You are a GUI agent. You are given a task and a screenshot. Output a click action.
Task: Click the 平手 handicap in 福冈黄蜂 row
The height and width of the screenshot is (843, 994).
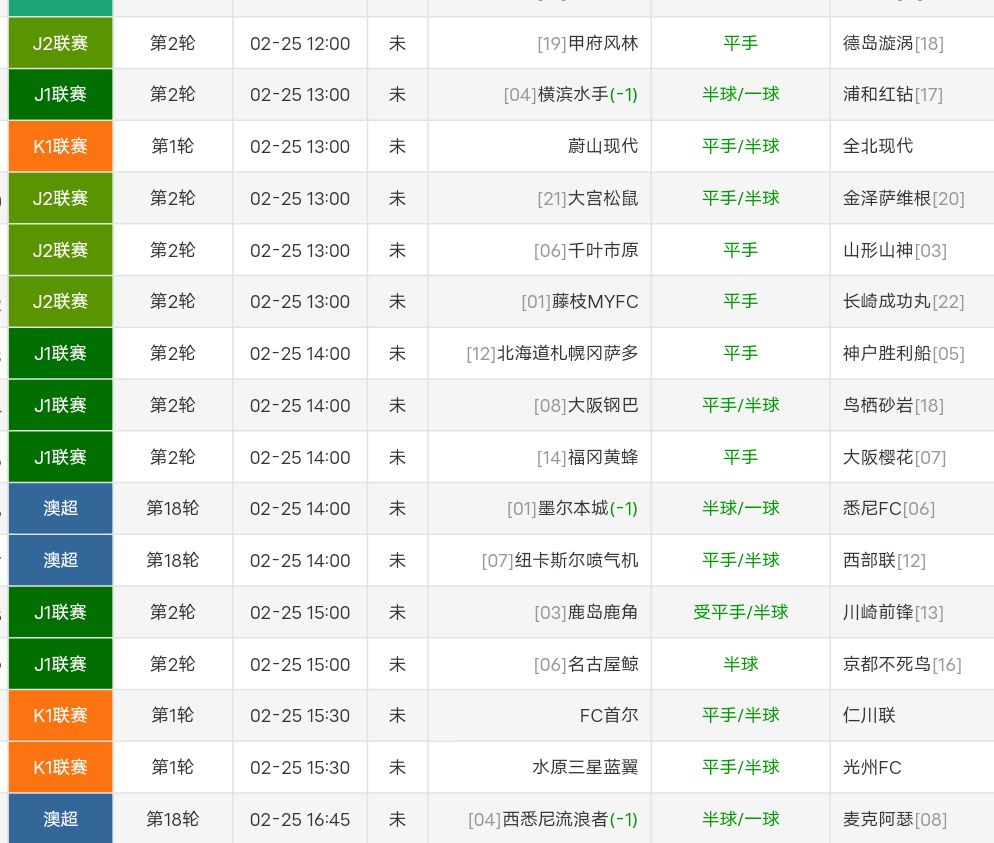point(740,457)
